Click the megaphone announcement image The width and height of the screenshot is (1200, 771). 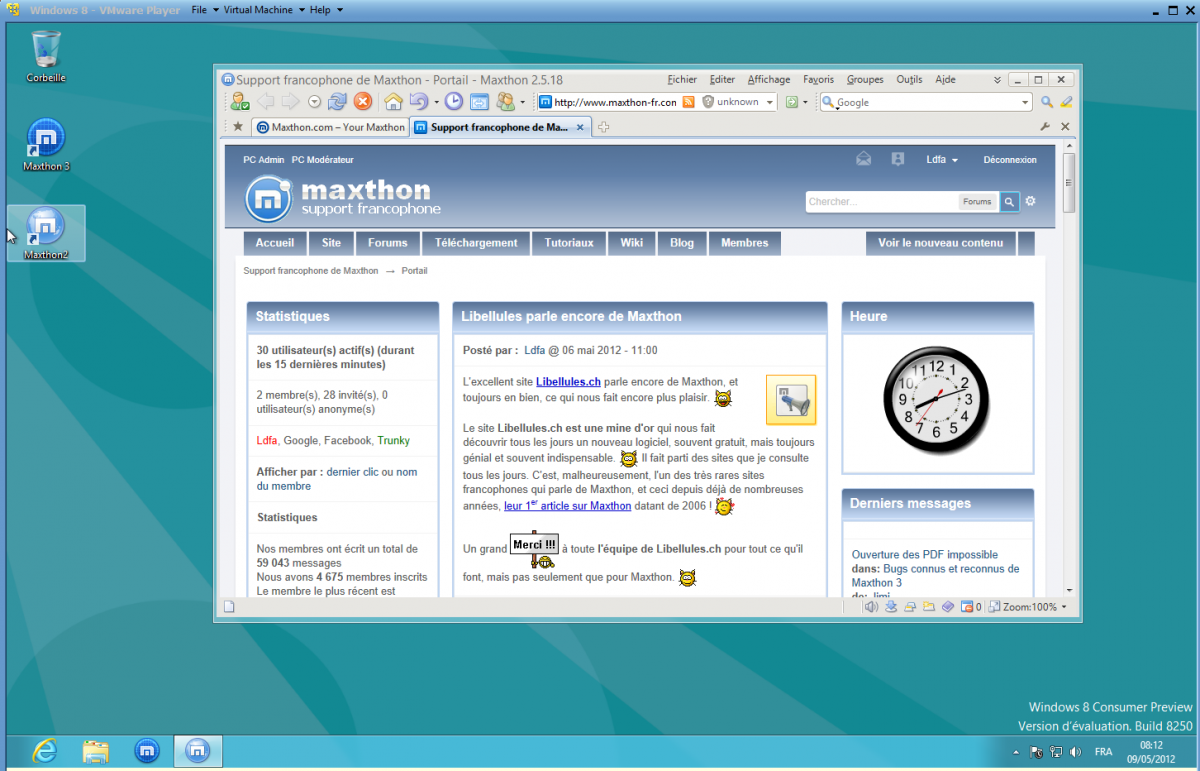[791, 400]
